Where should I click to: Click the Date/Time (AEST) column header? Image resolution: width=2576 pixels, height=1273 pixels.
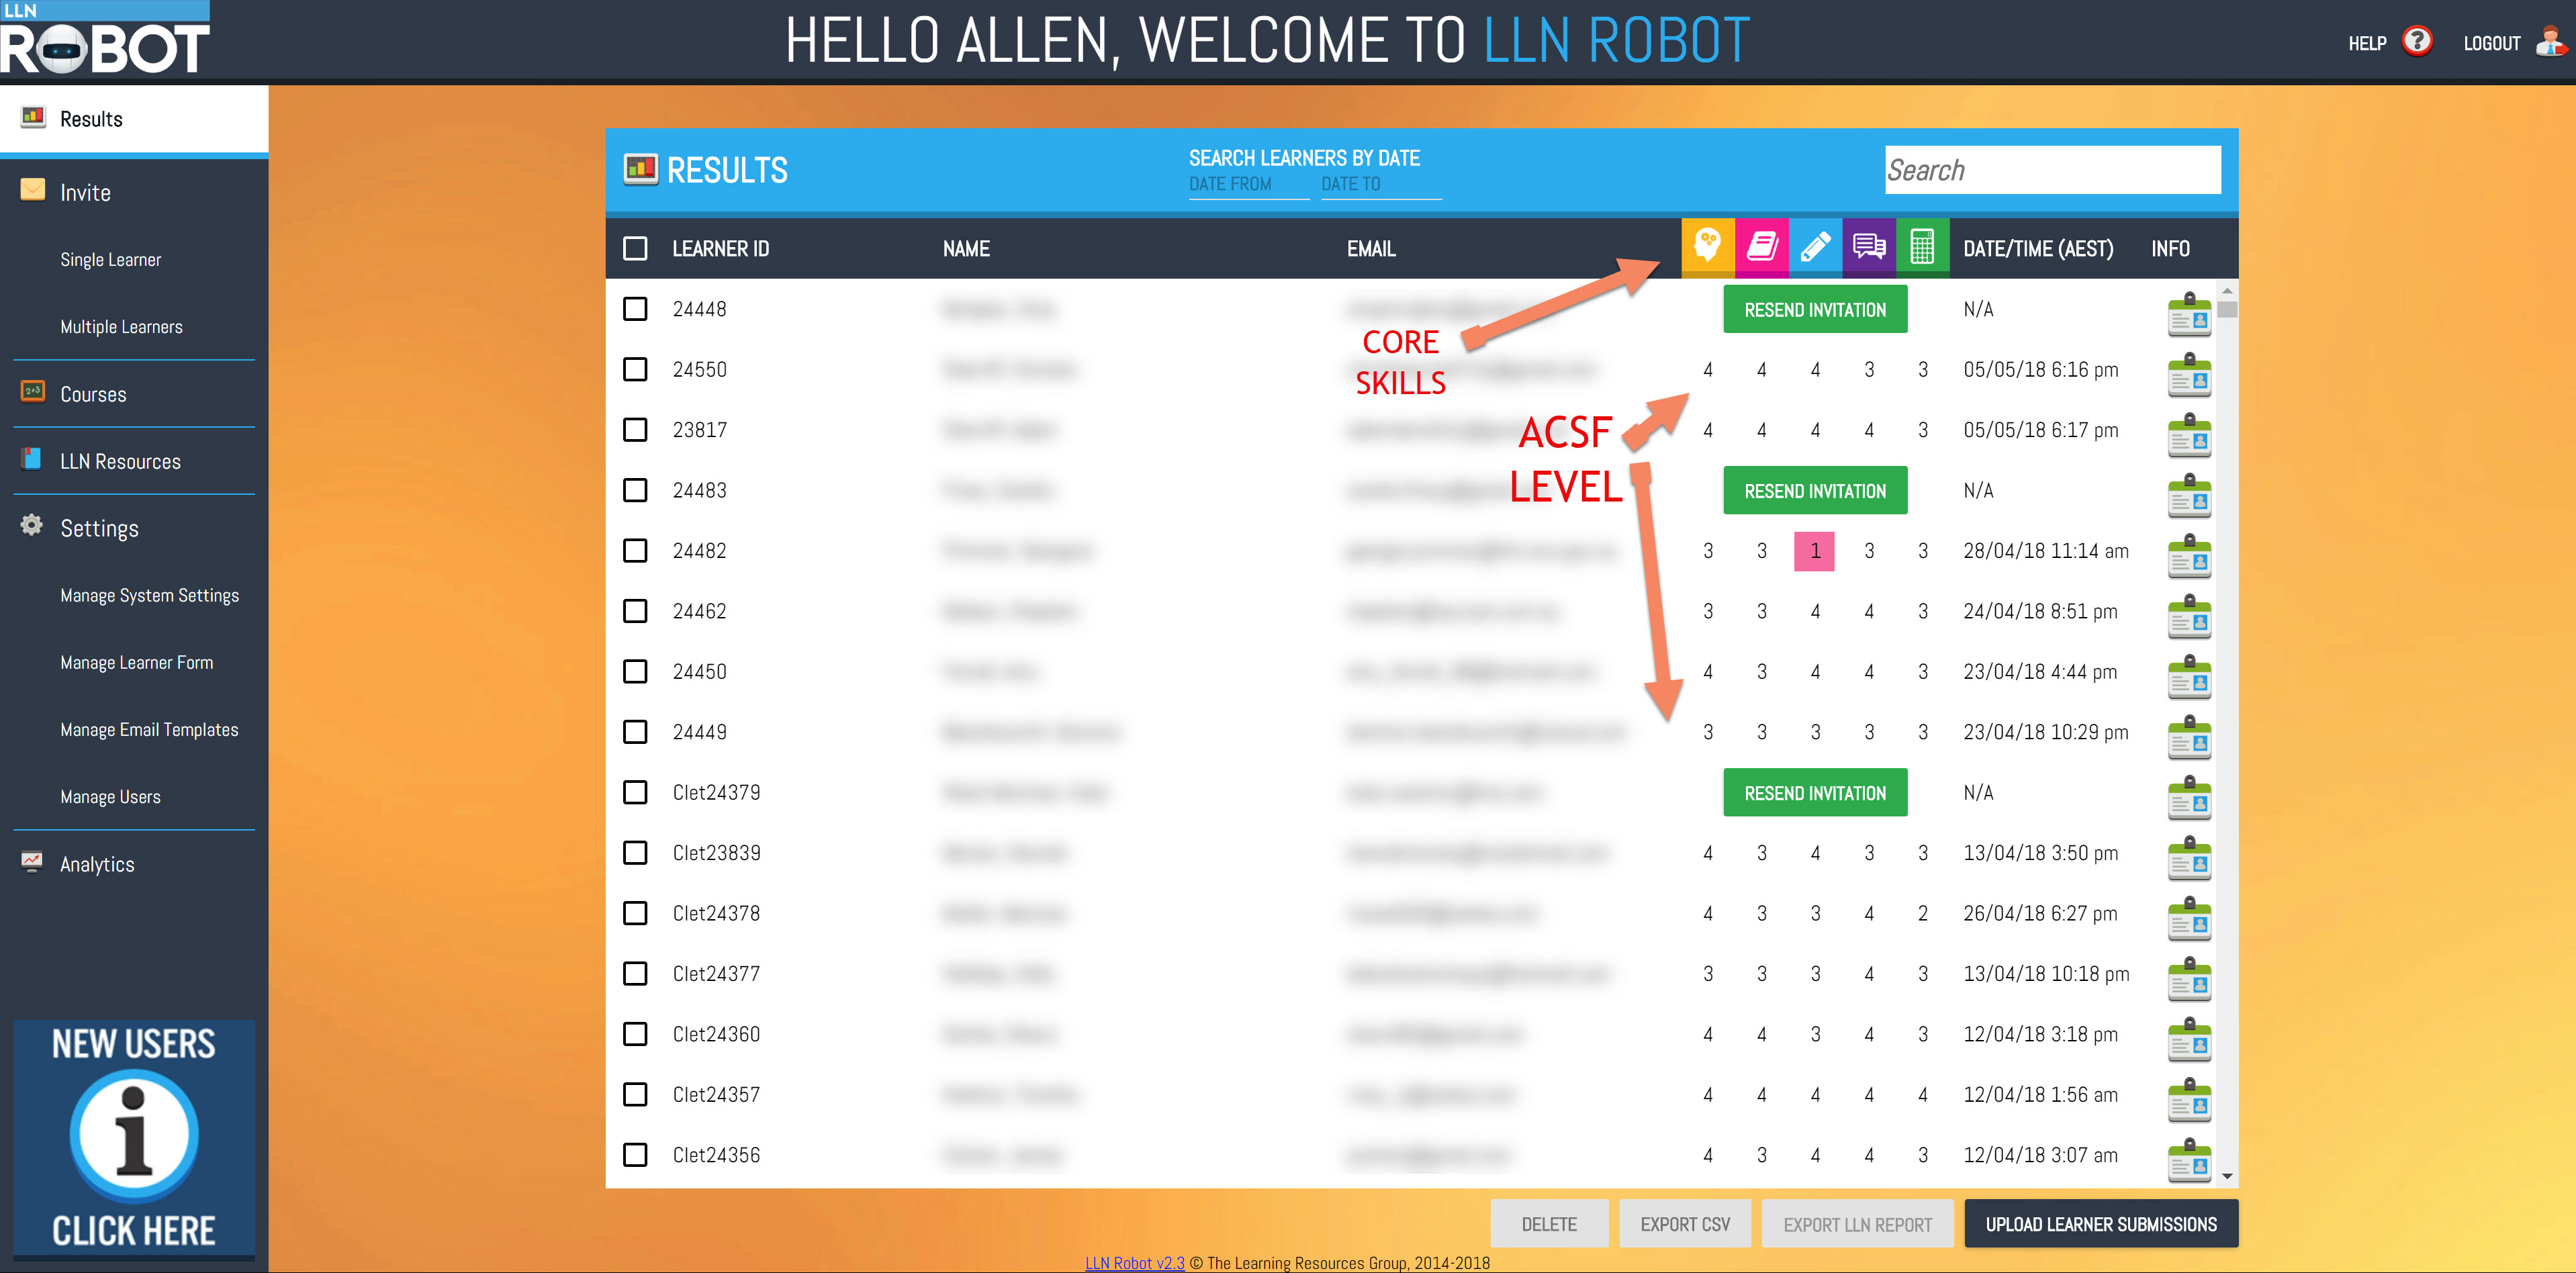[2038, 248]
